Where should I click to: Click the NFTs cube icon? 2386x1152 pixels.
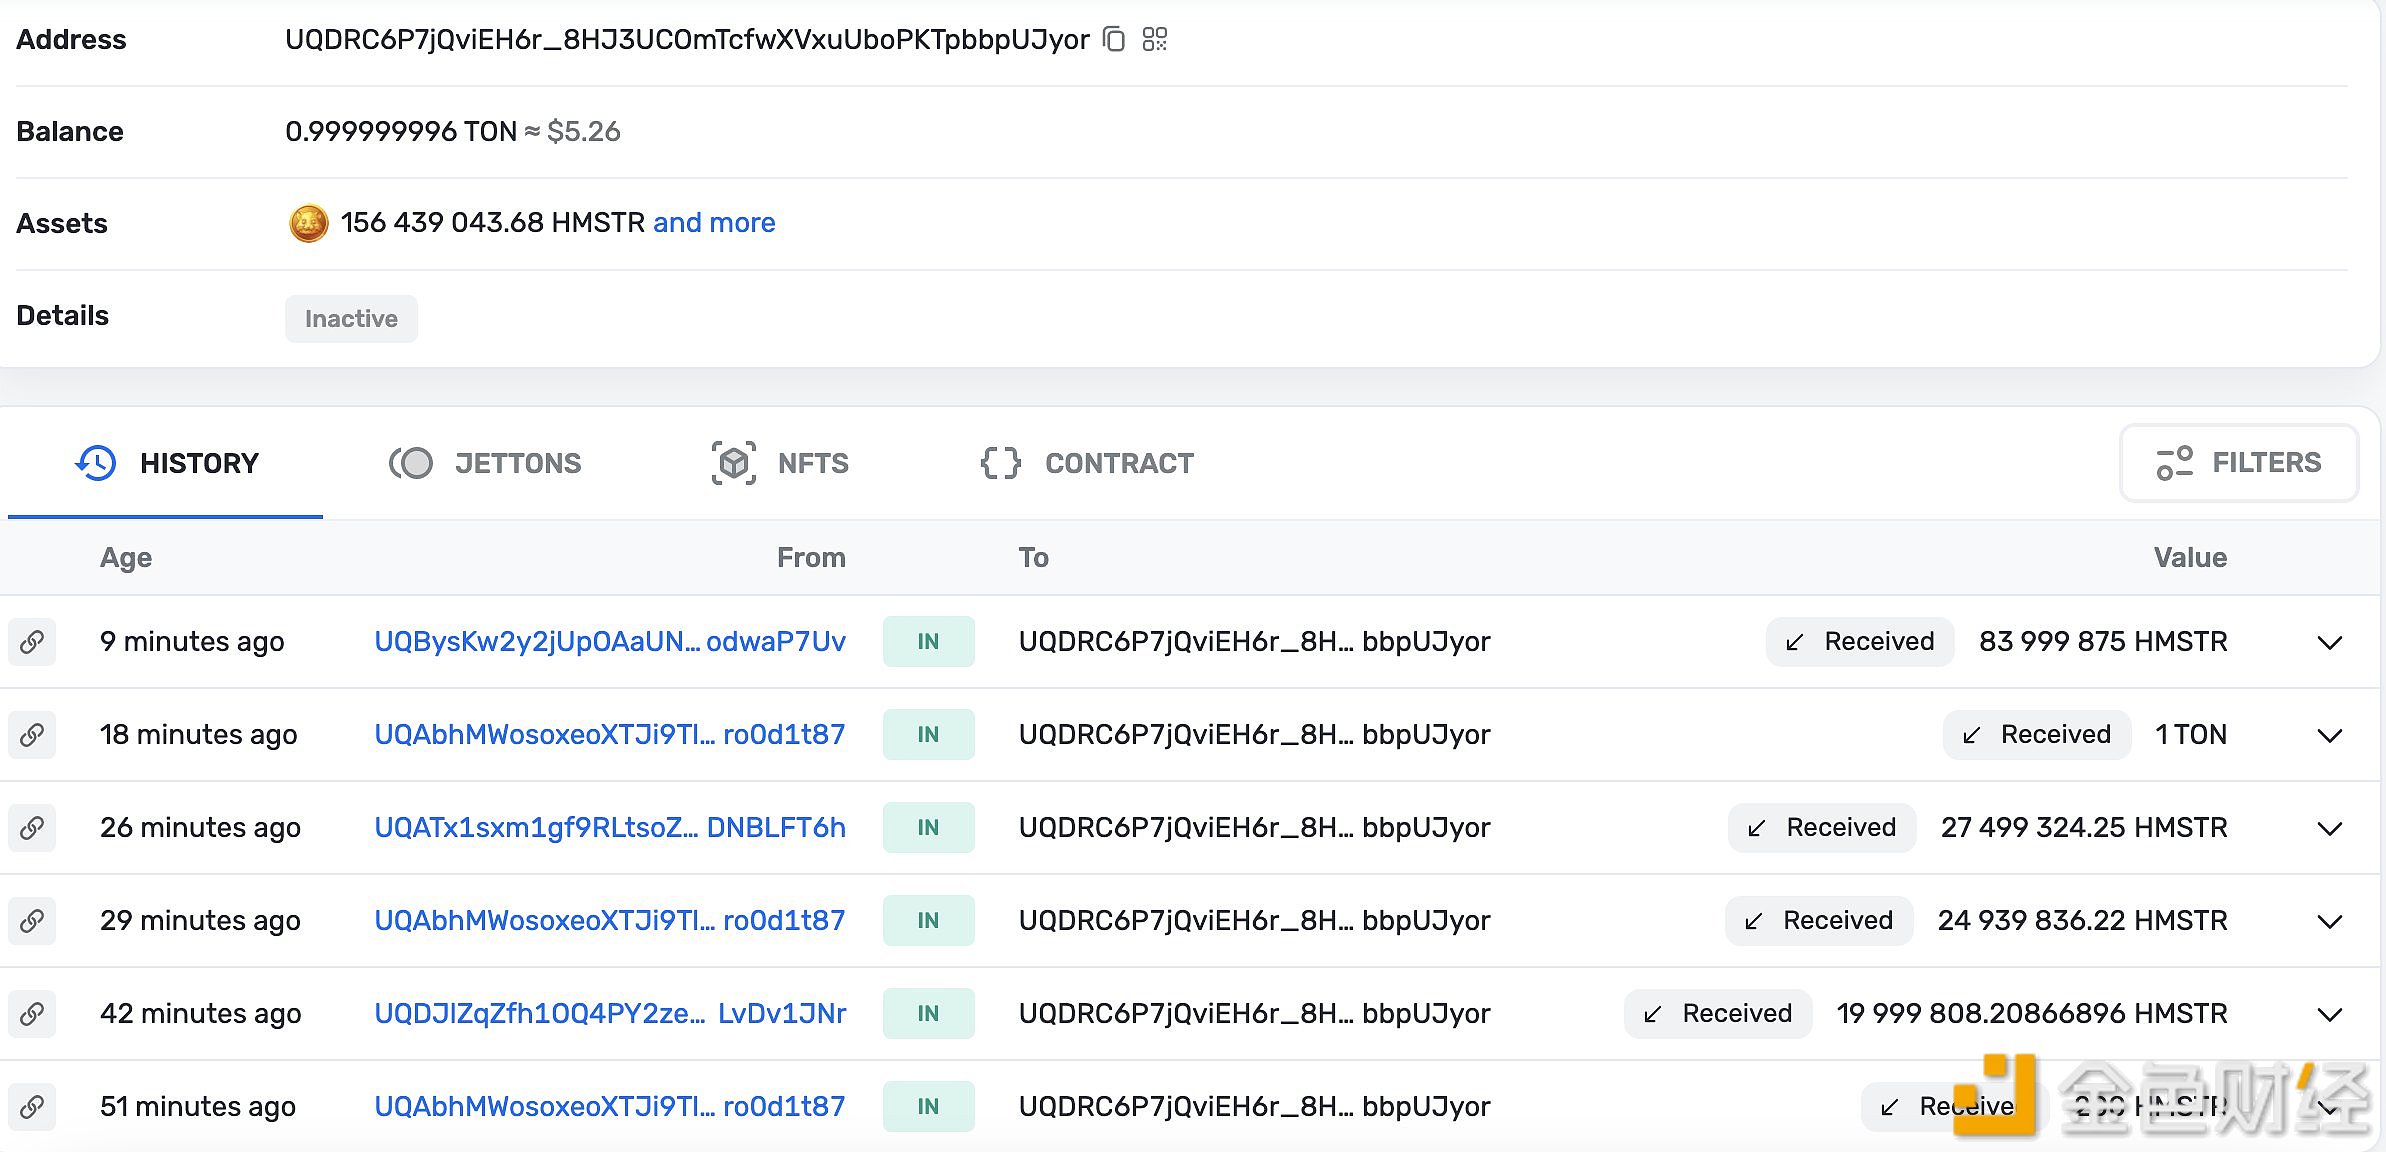click(734, 463)
